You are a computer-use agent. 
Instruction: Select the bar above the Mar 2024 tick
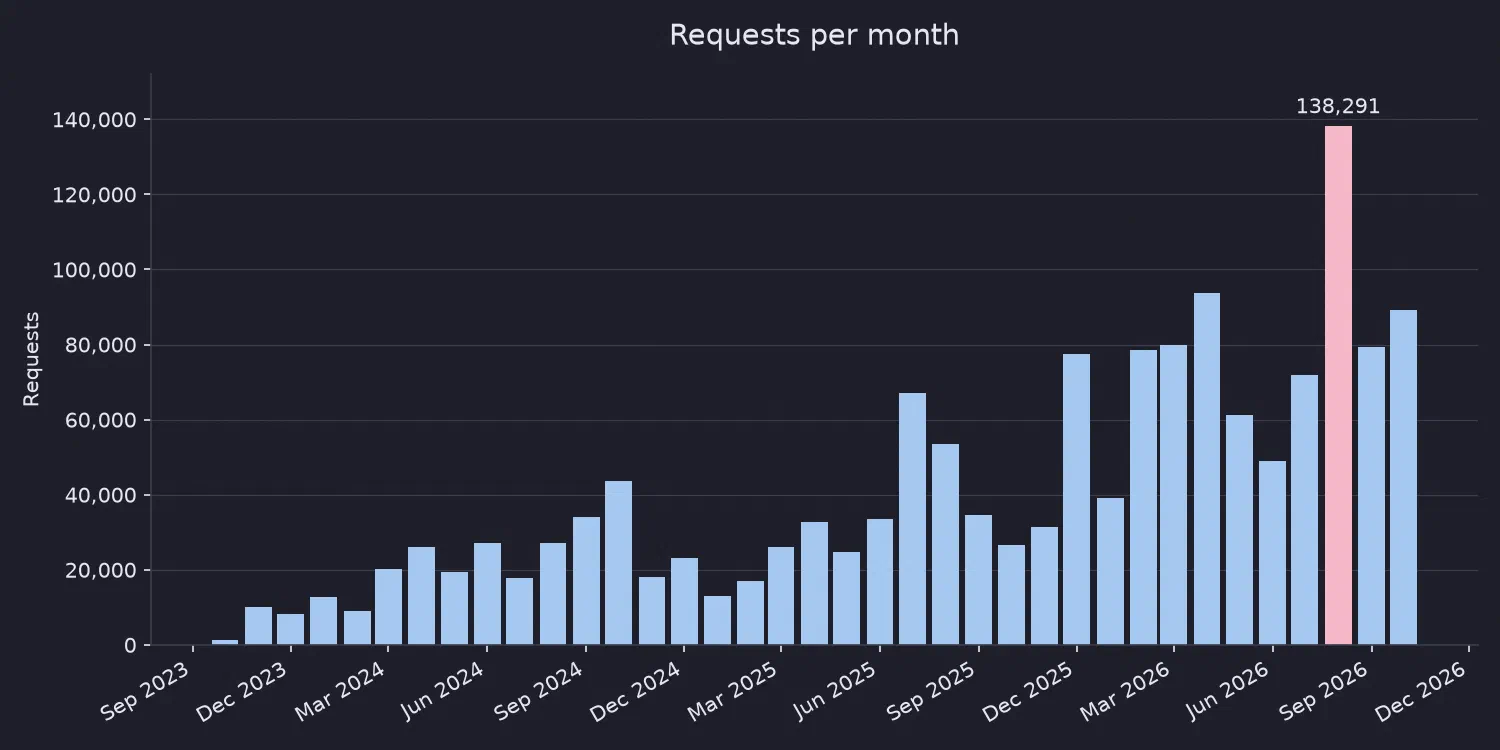tap(389, 607)
